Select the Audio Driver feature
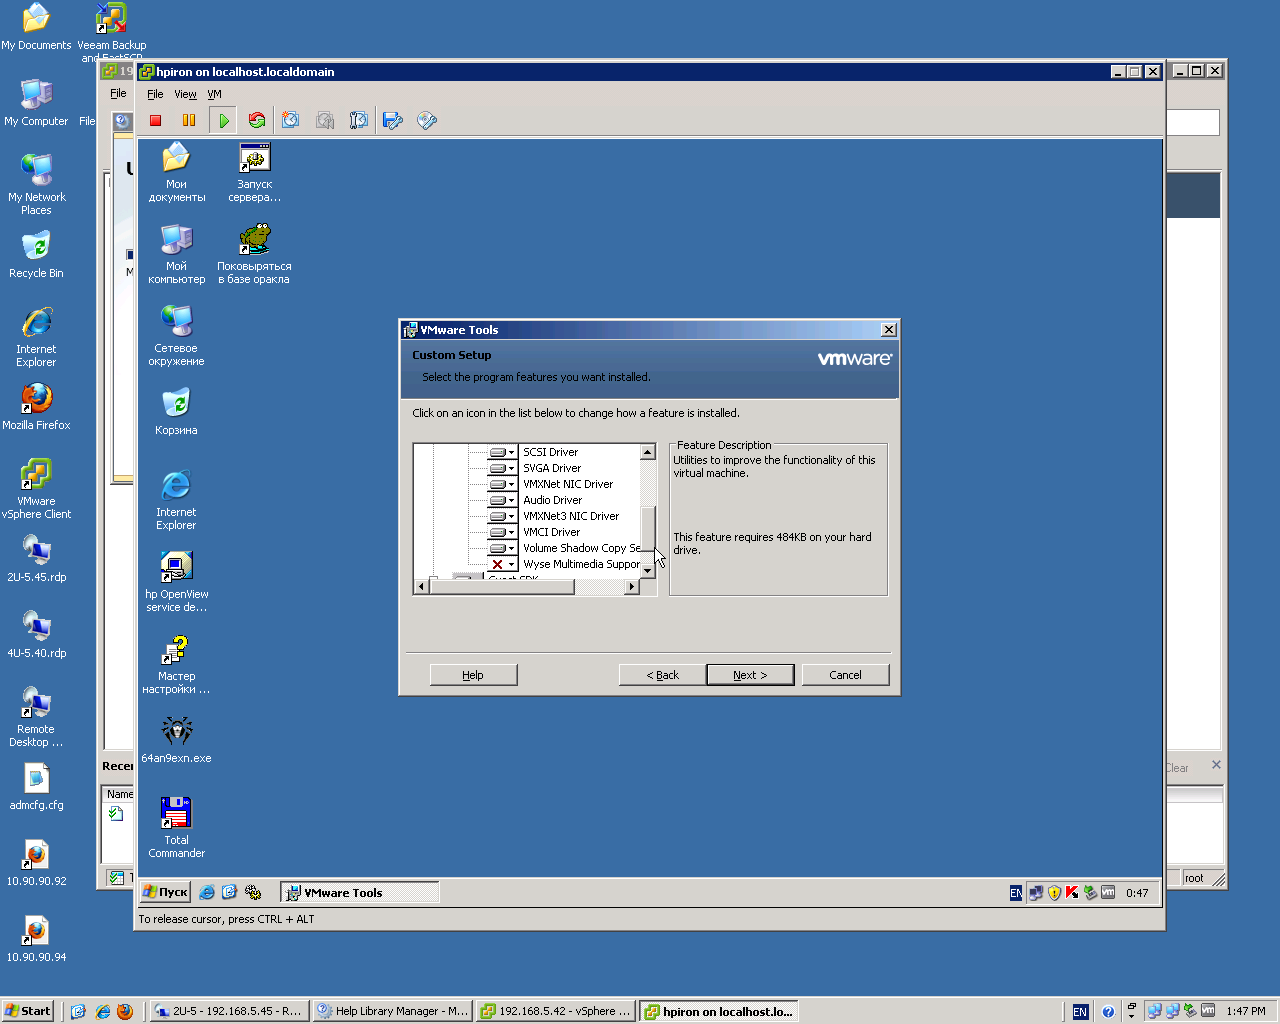Screen dimensions: 1280x1024 pyautogui.click(x=552, y=500)
